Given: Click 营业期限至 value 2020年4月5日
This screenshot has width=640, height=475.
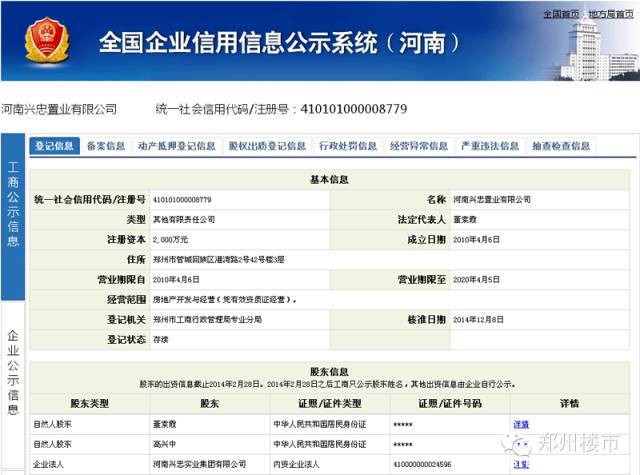Looking at the screenshot, I should tap(476, 280).
